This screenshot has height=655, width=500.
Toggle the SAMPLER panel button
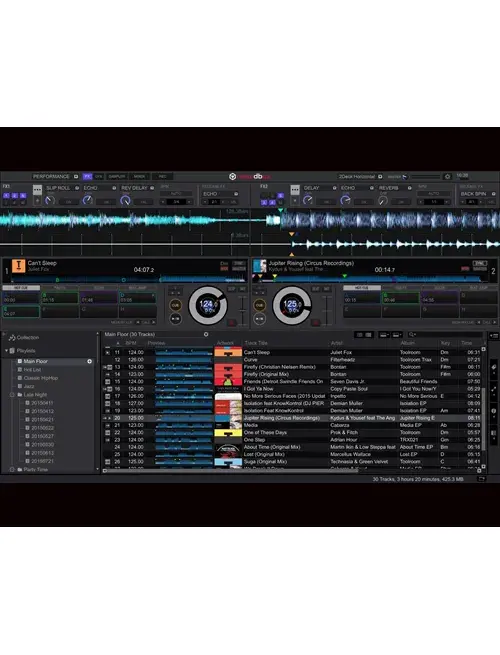pos(117,177)
